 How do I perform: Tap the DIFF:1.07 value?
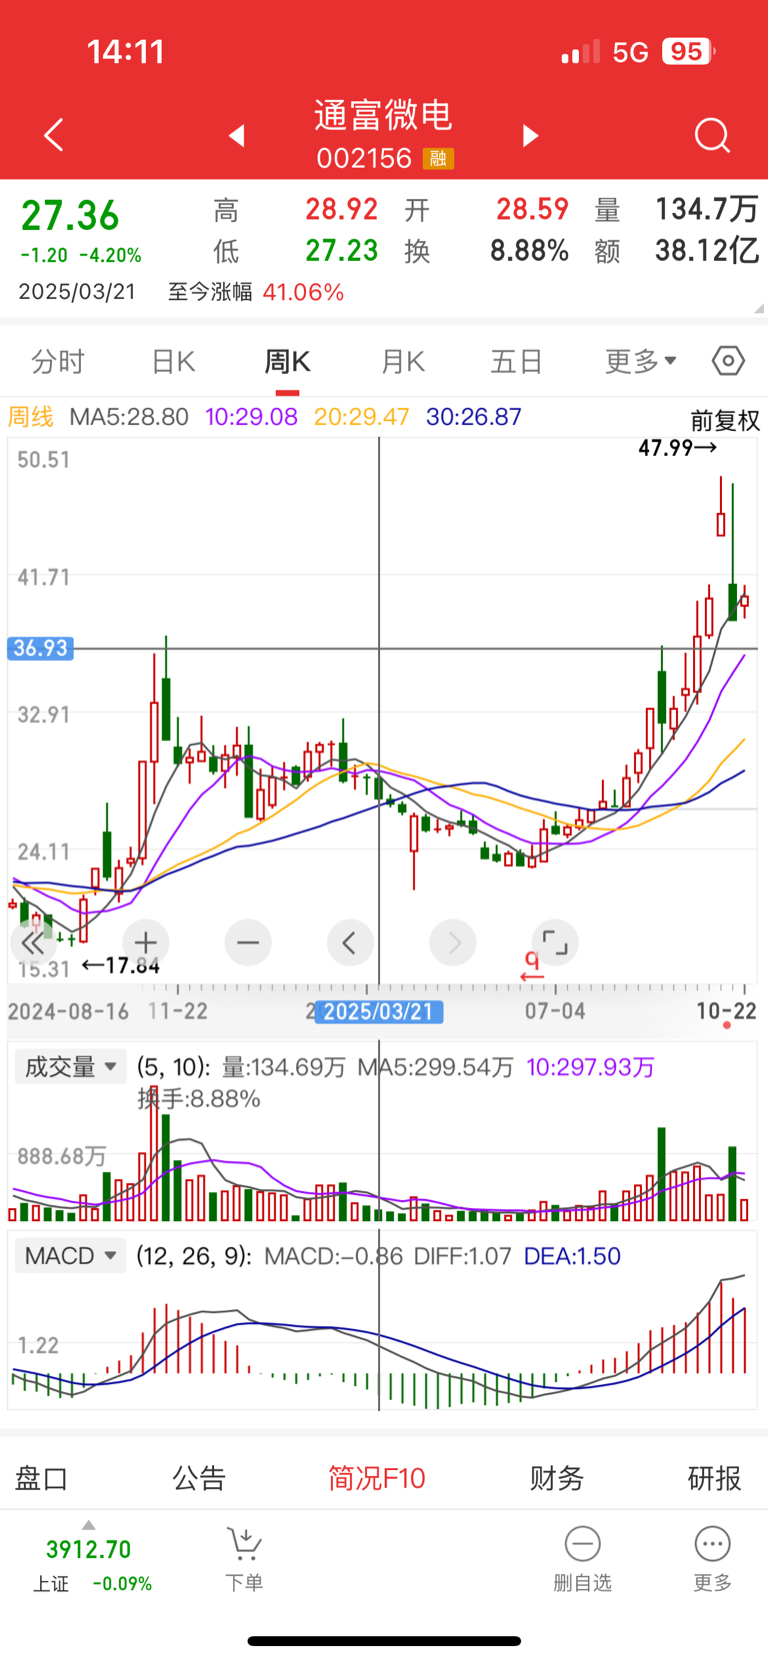(463, 1256)
